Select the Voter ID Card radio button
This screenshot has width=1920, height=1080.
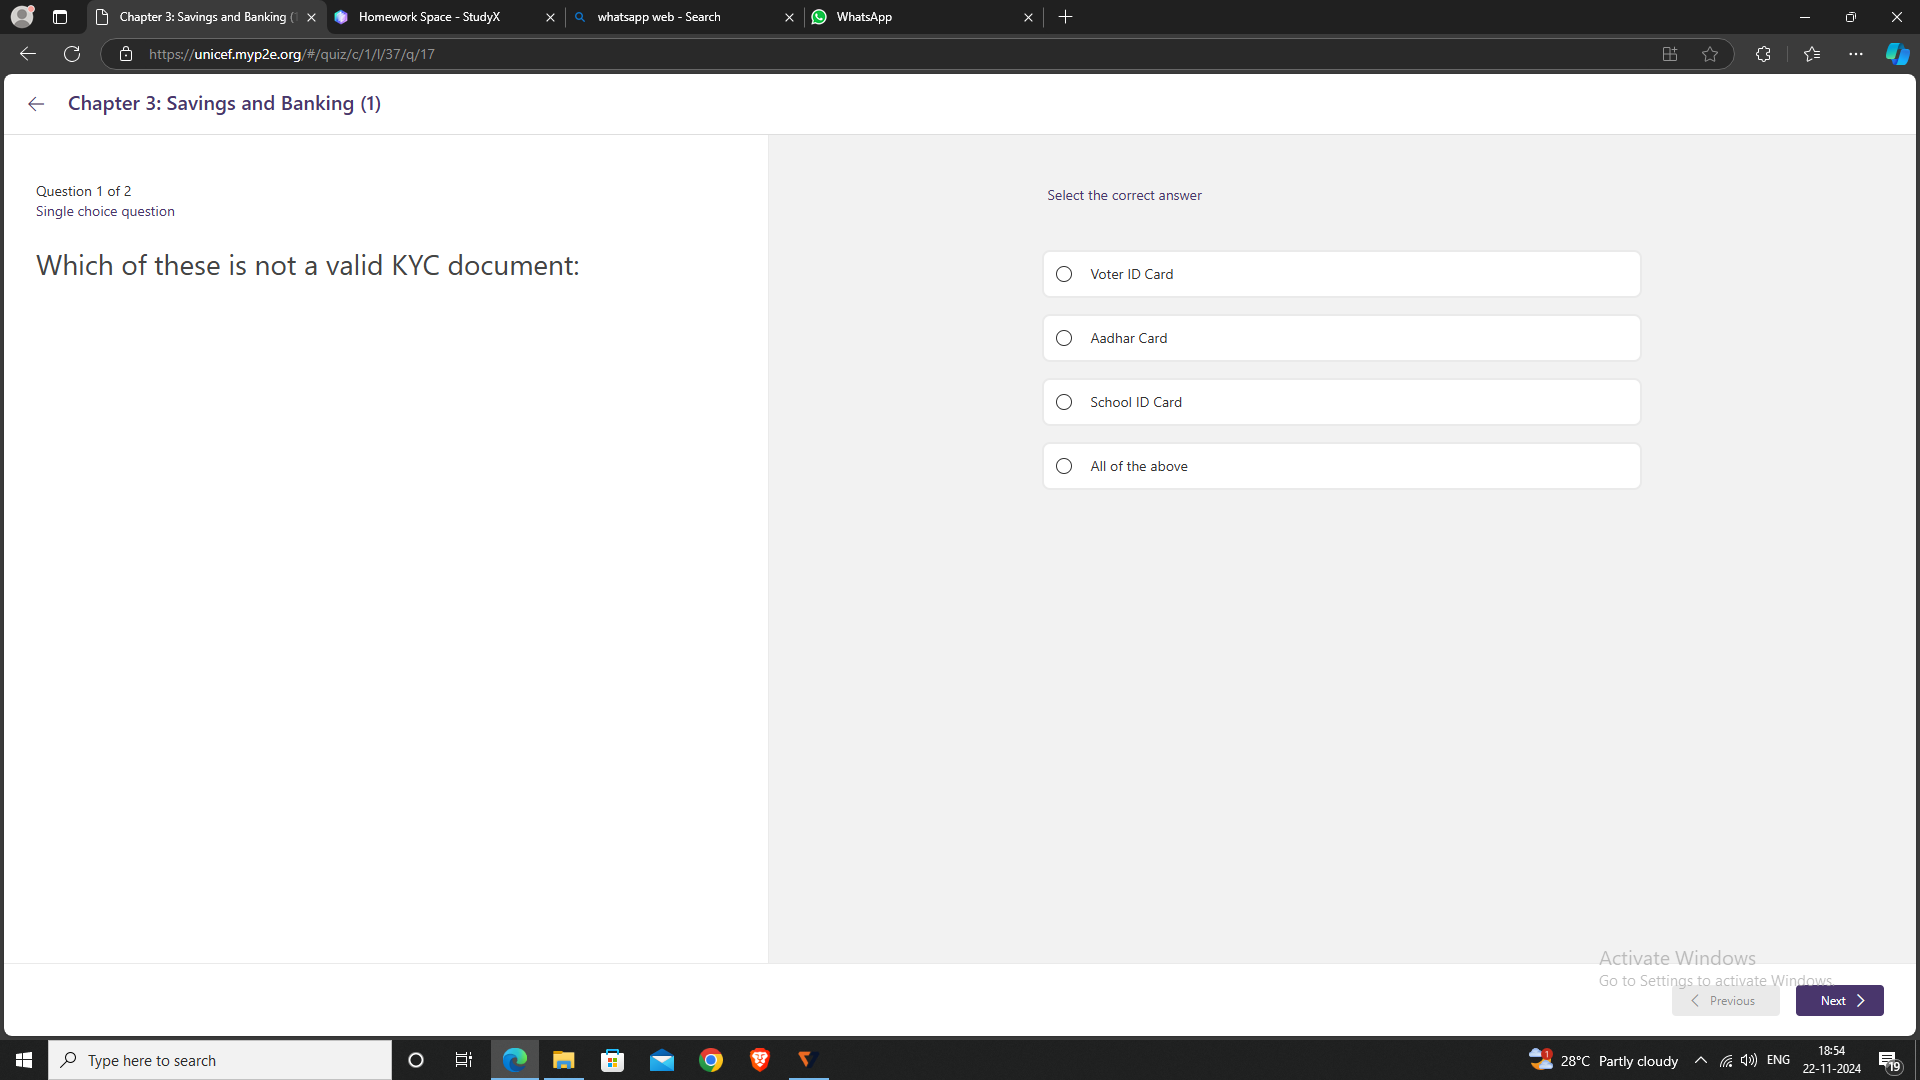[x=1063, y=274]
